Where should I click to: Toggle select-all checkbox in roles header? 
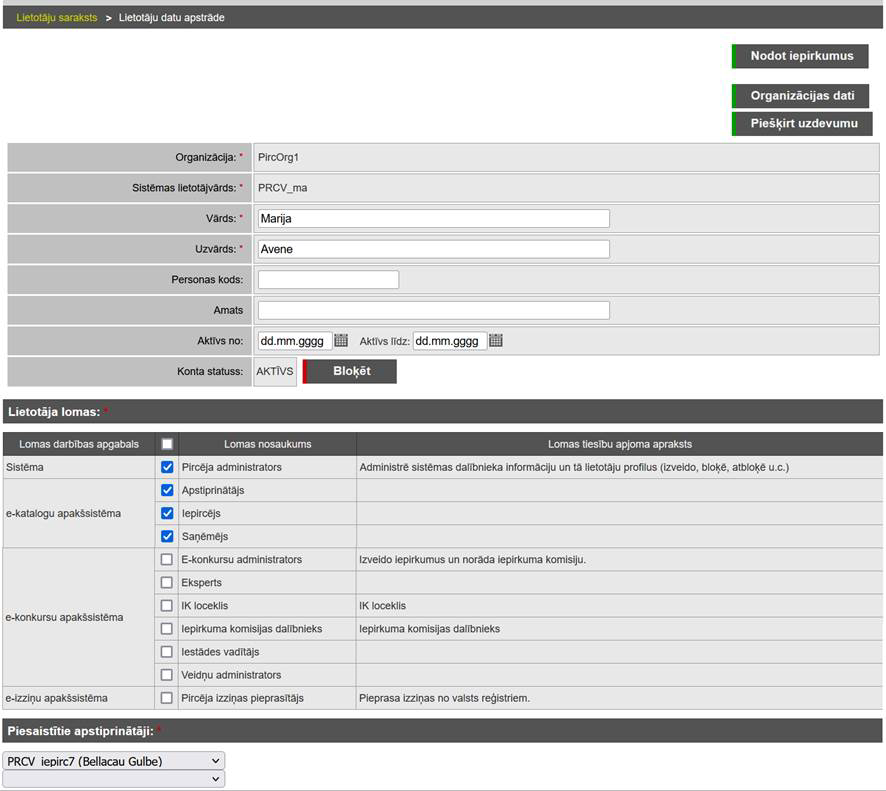167,444
